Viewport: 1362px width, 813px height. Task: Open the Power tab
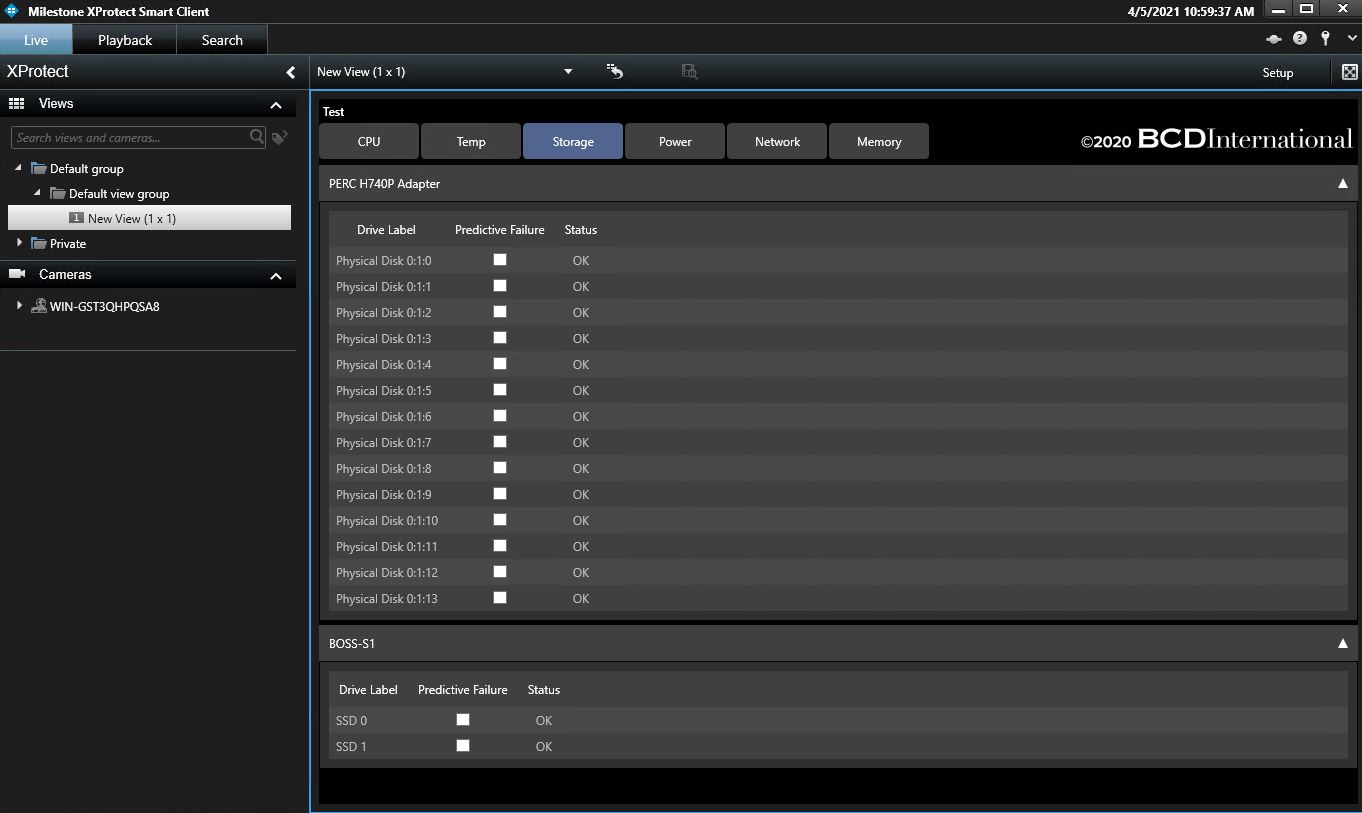coord(675,141)
